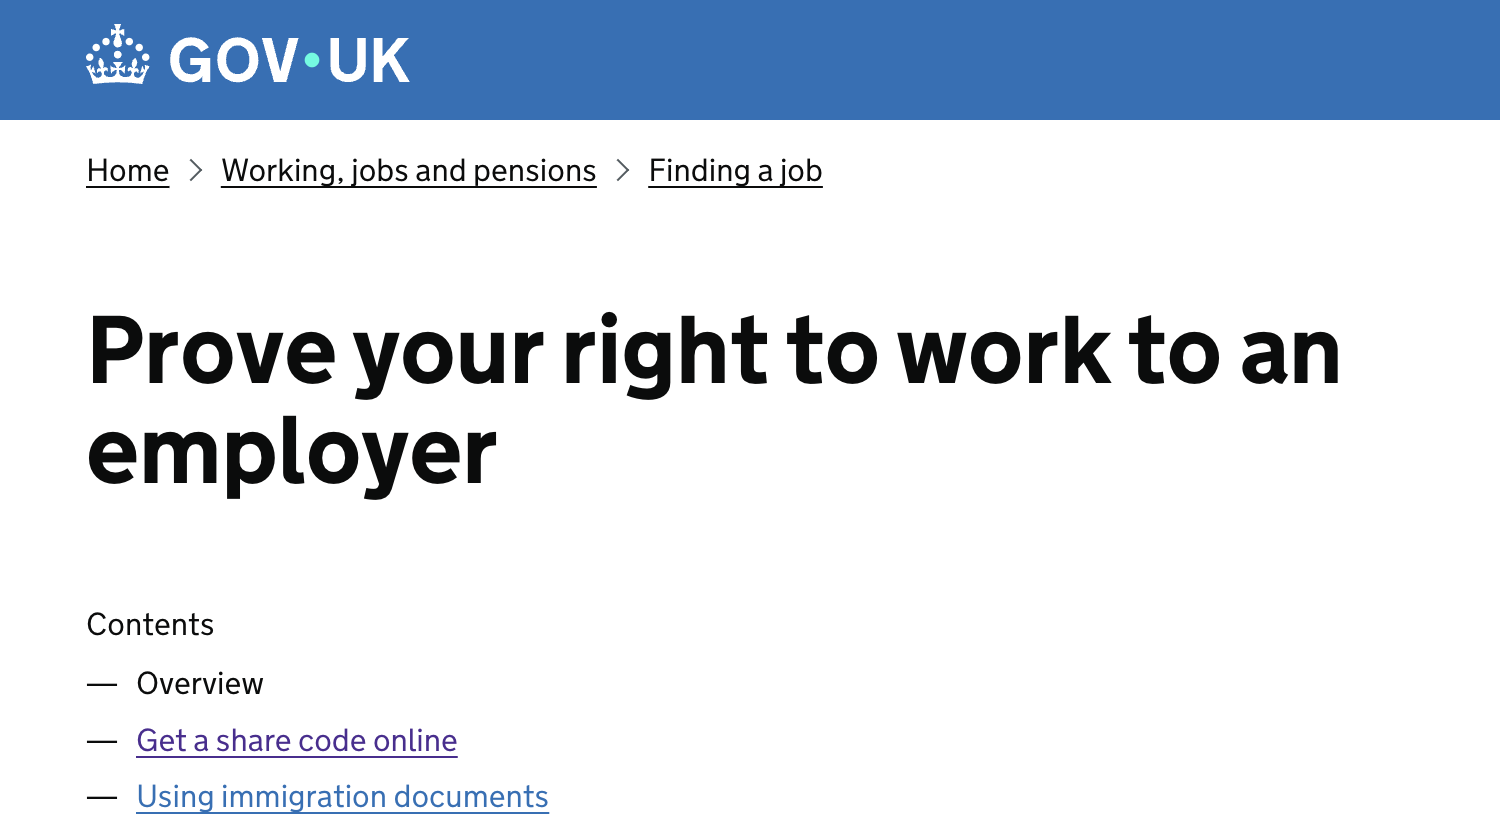Image resolution: width=1500 pixels, height=832 pixels.
Task: Click the chevron before Finding a job
Action: pos(623,171)
